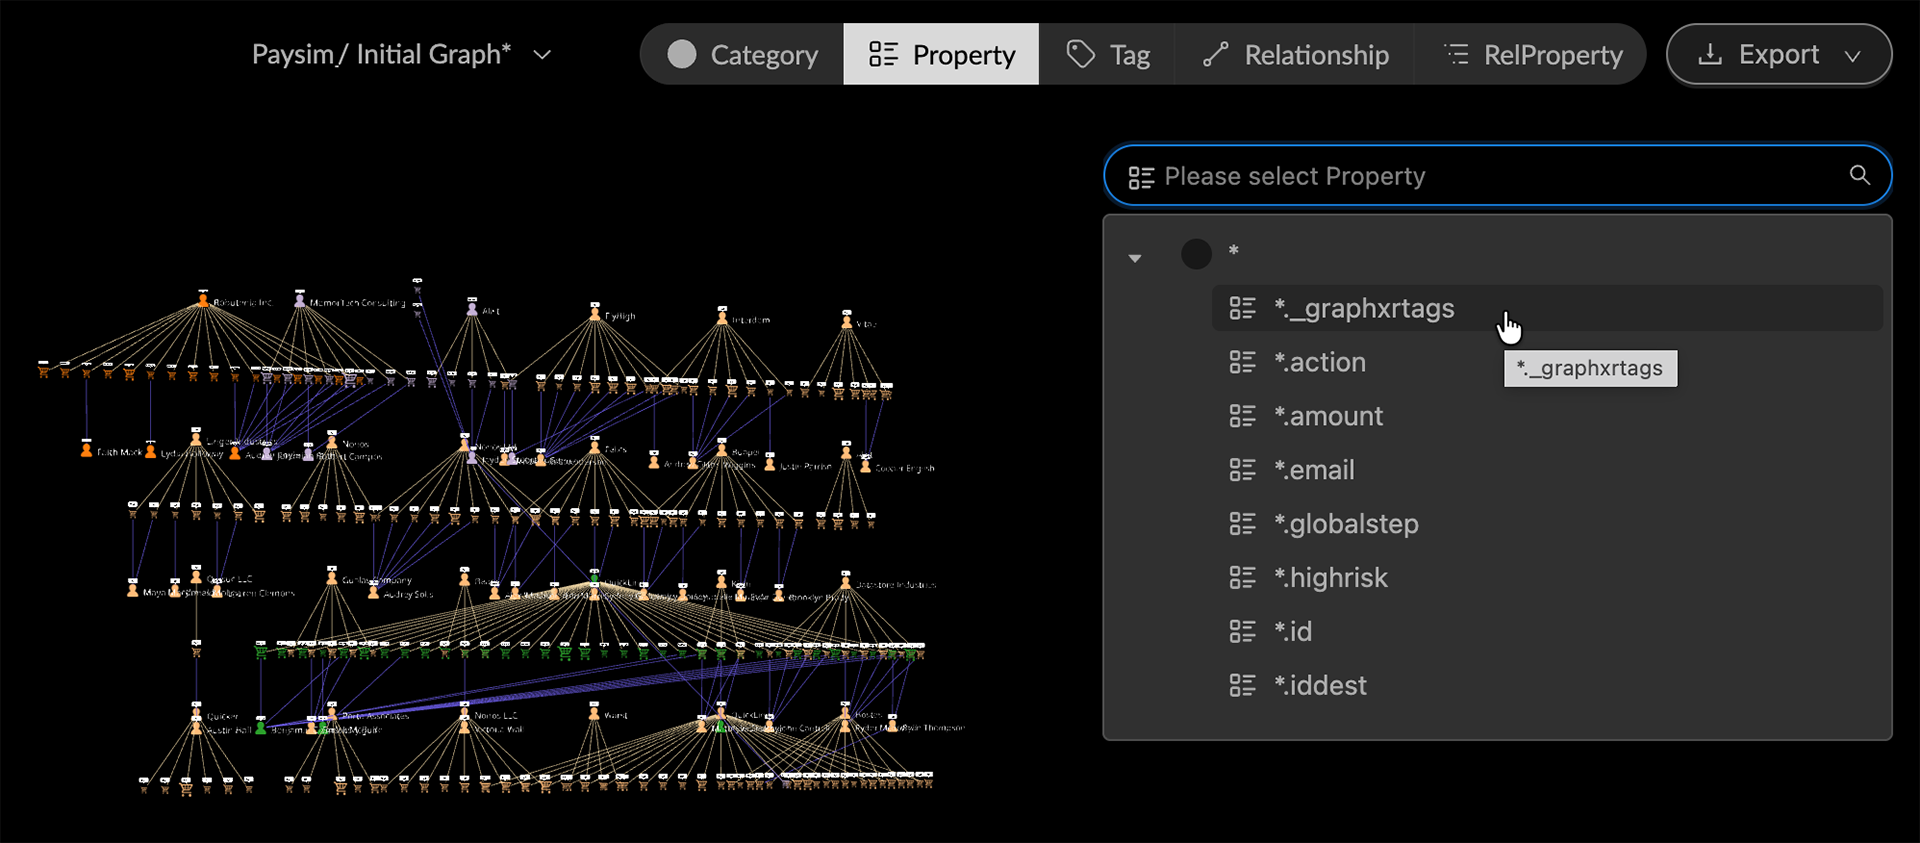Image resolution: width=1920 pixels, height=843 pixels.
Task: Click the download icon on Export button
Action: click(x=1710, y=54)
